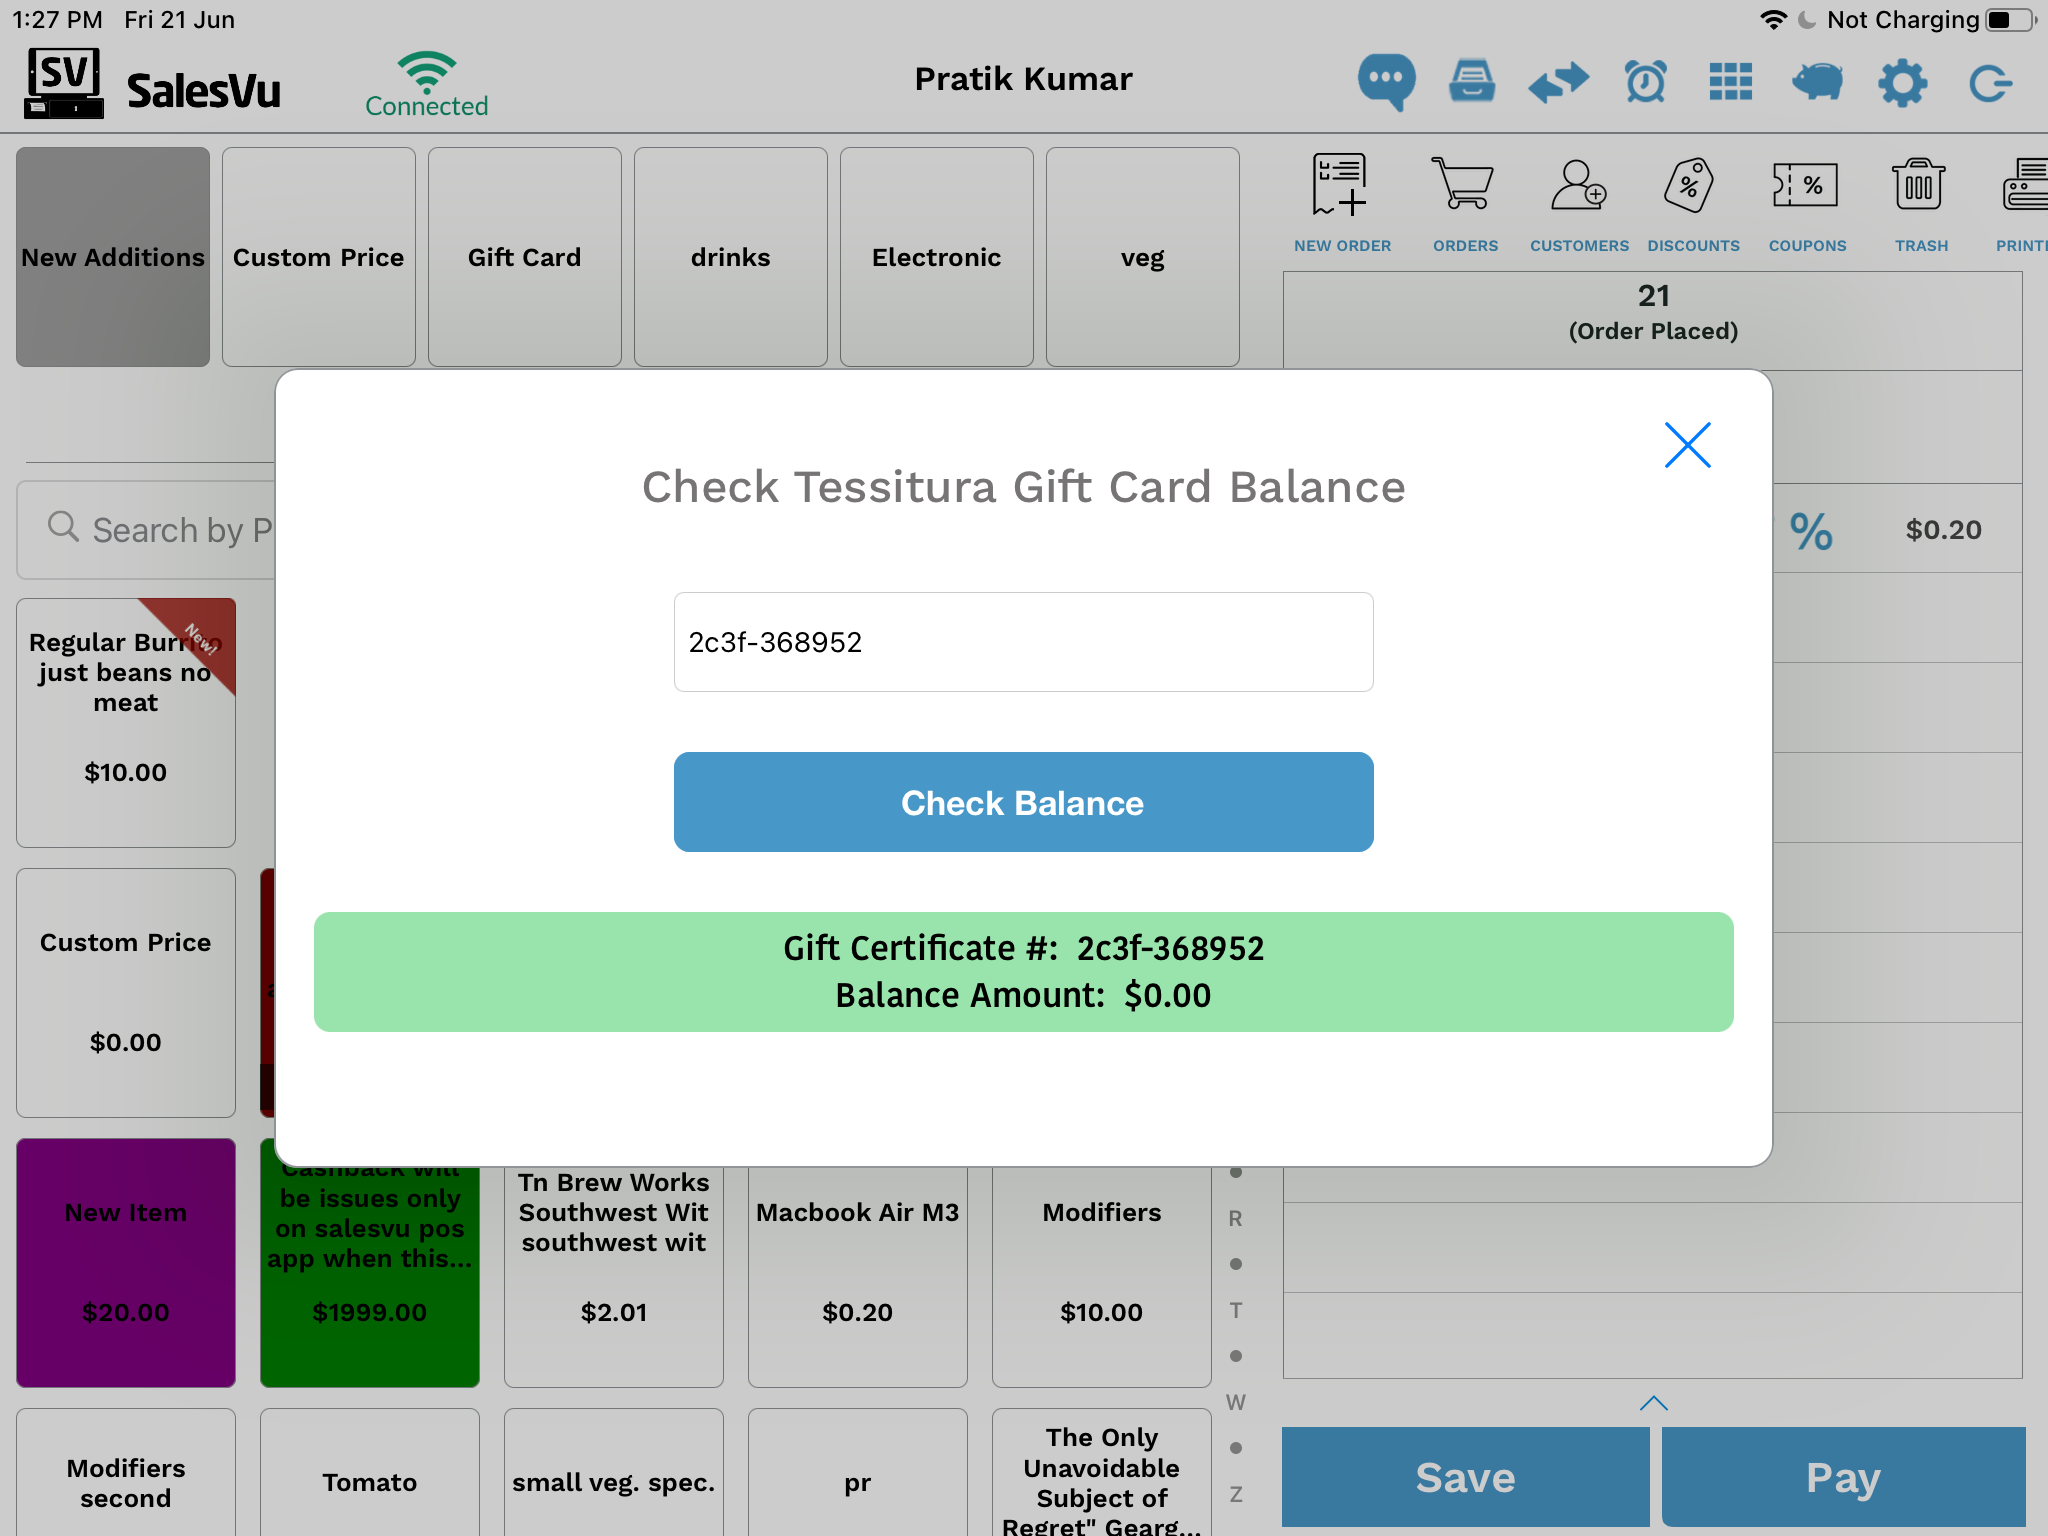Open Customers panel

1579,204
